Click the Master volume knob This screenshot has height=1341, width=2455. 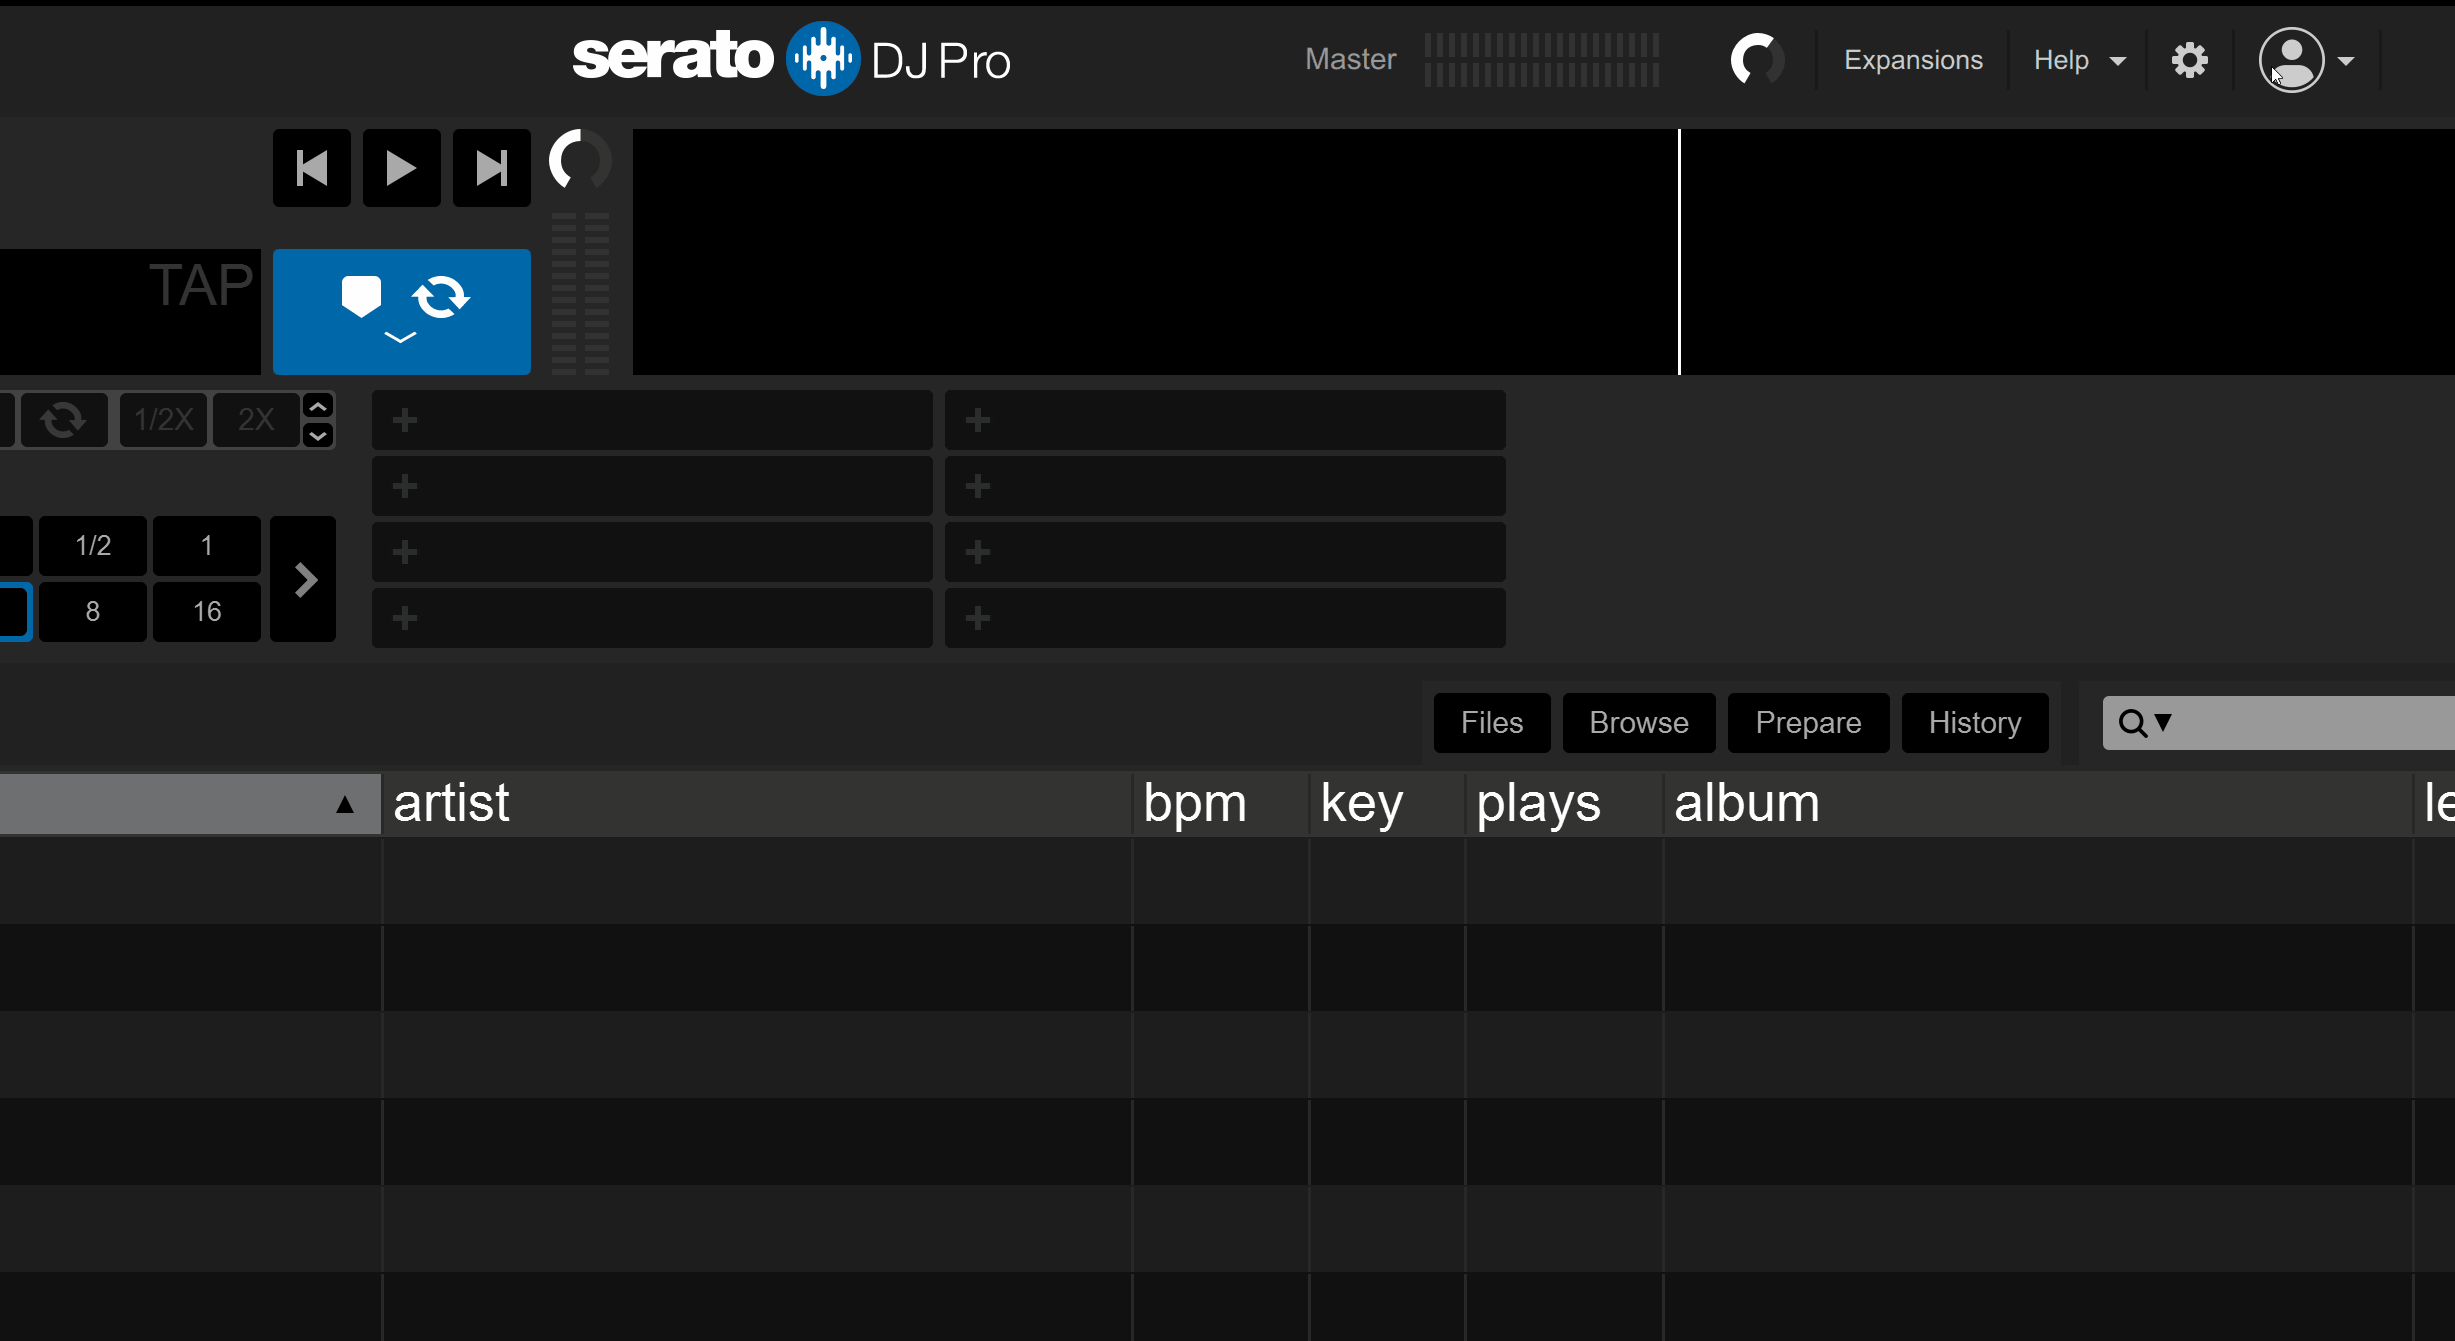coord(1756,60)
